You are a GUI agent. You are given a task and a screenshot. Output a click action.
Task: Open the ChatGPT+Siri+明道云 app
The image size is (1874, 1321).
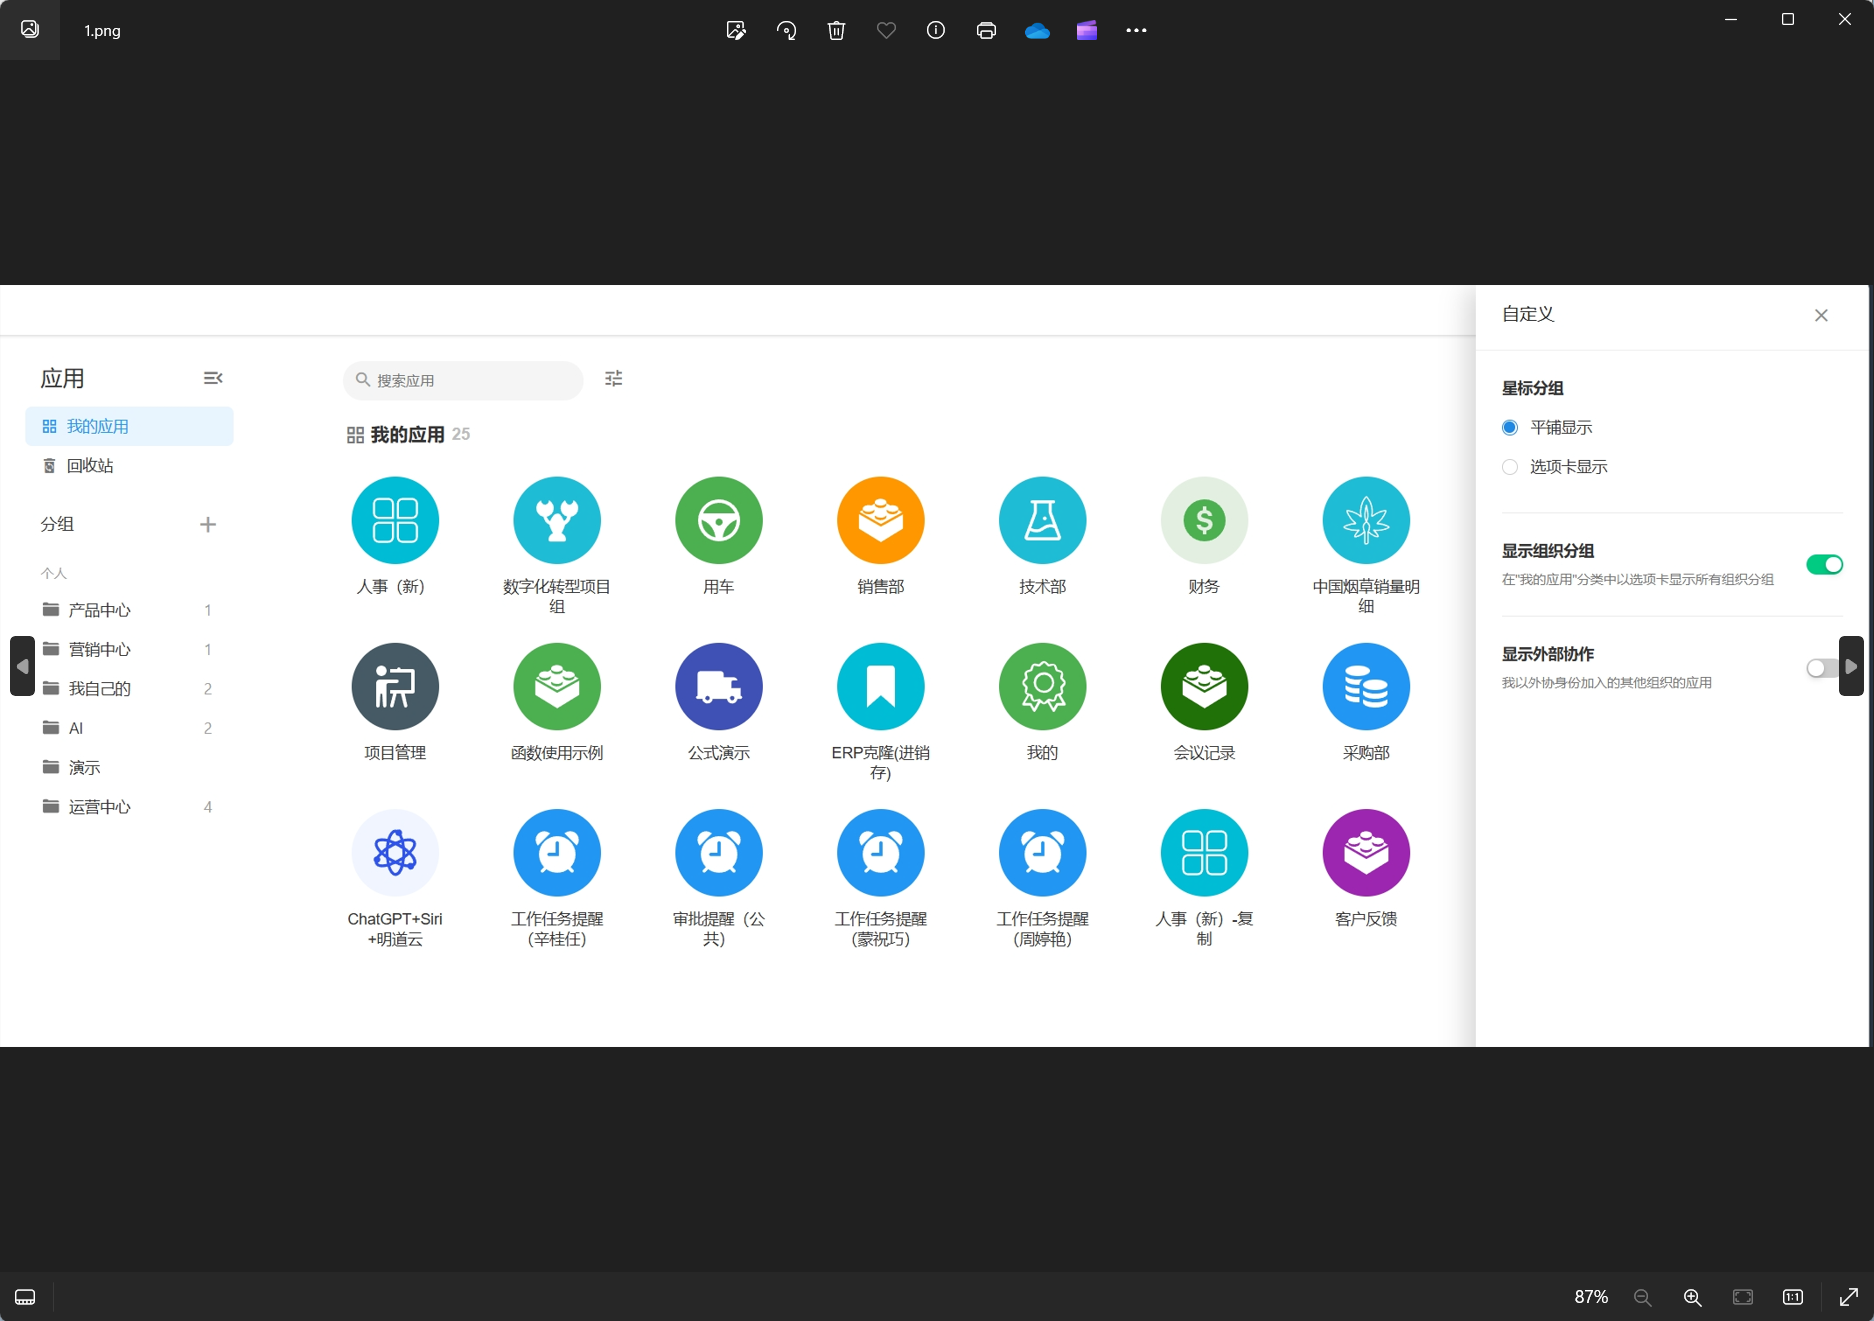(395, 852)
